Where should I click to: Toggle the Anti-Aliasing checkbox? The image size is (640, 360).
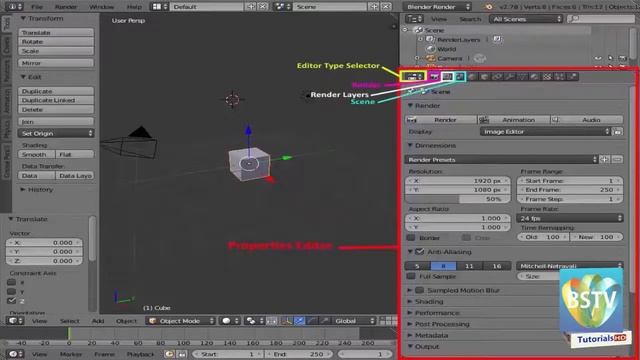coord(419,252)
